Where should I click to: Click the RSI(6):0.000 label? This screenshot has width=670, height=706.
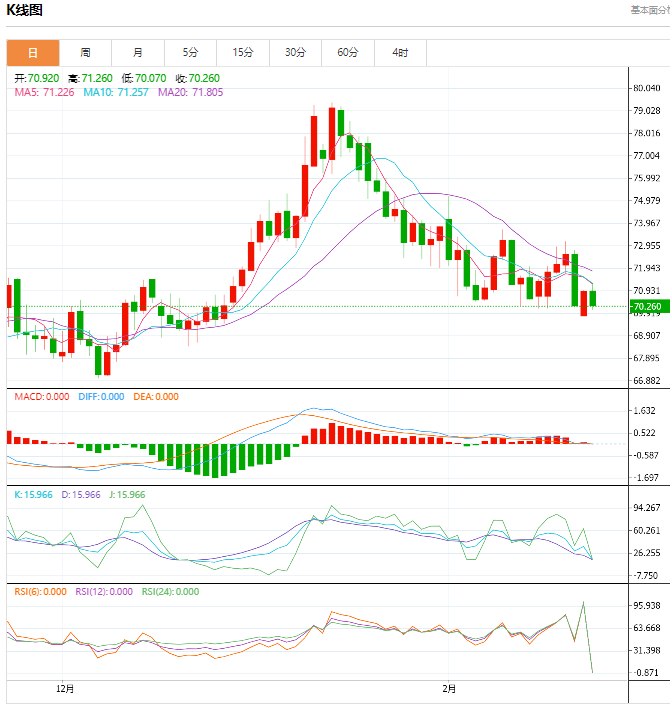[41, 592]
